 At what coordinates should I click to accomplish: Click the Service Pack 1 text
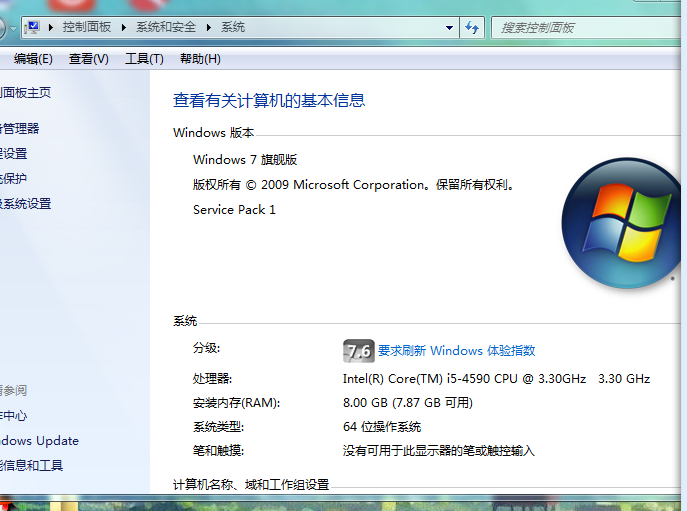tap(234, 210)
